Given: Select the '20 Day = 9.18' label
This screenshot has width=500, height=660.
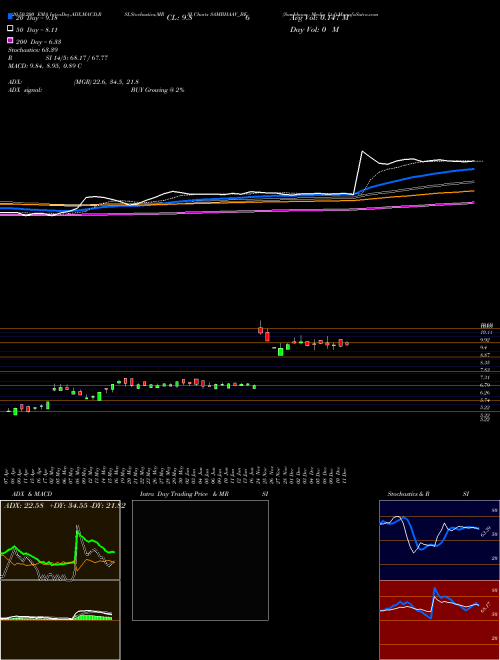Looking at the screenshot, I should (x=39, y=18).
